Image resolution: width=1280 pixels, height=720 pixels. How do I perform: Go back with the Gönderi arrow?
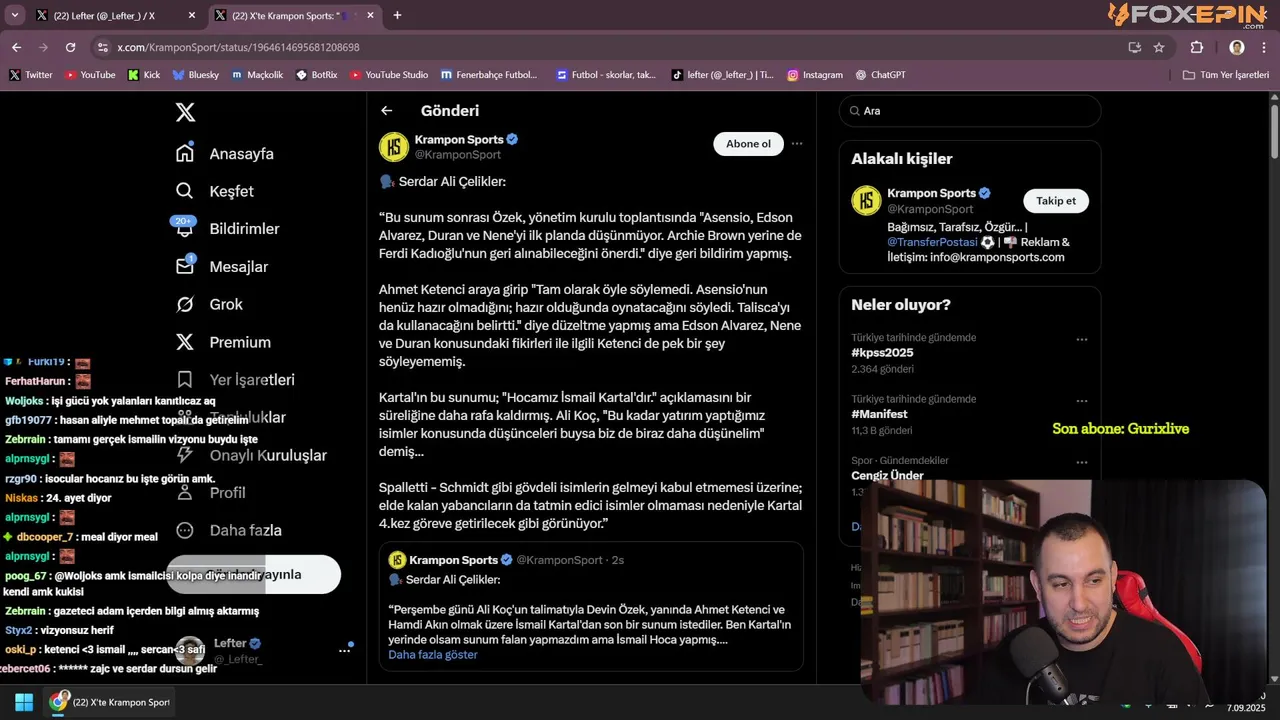[387, 111]
